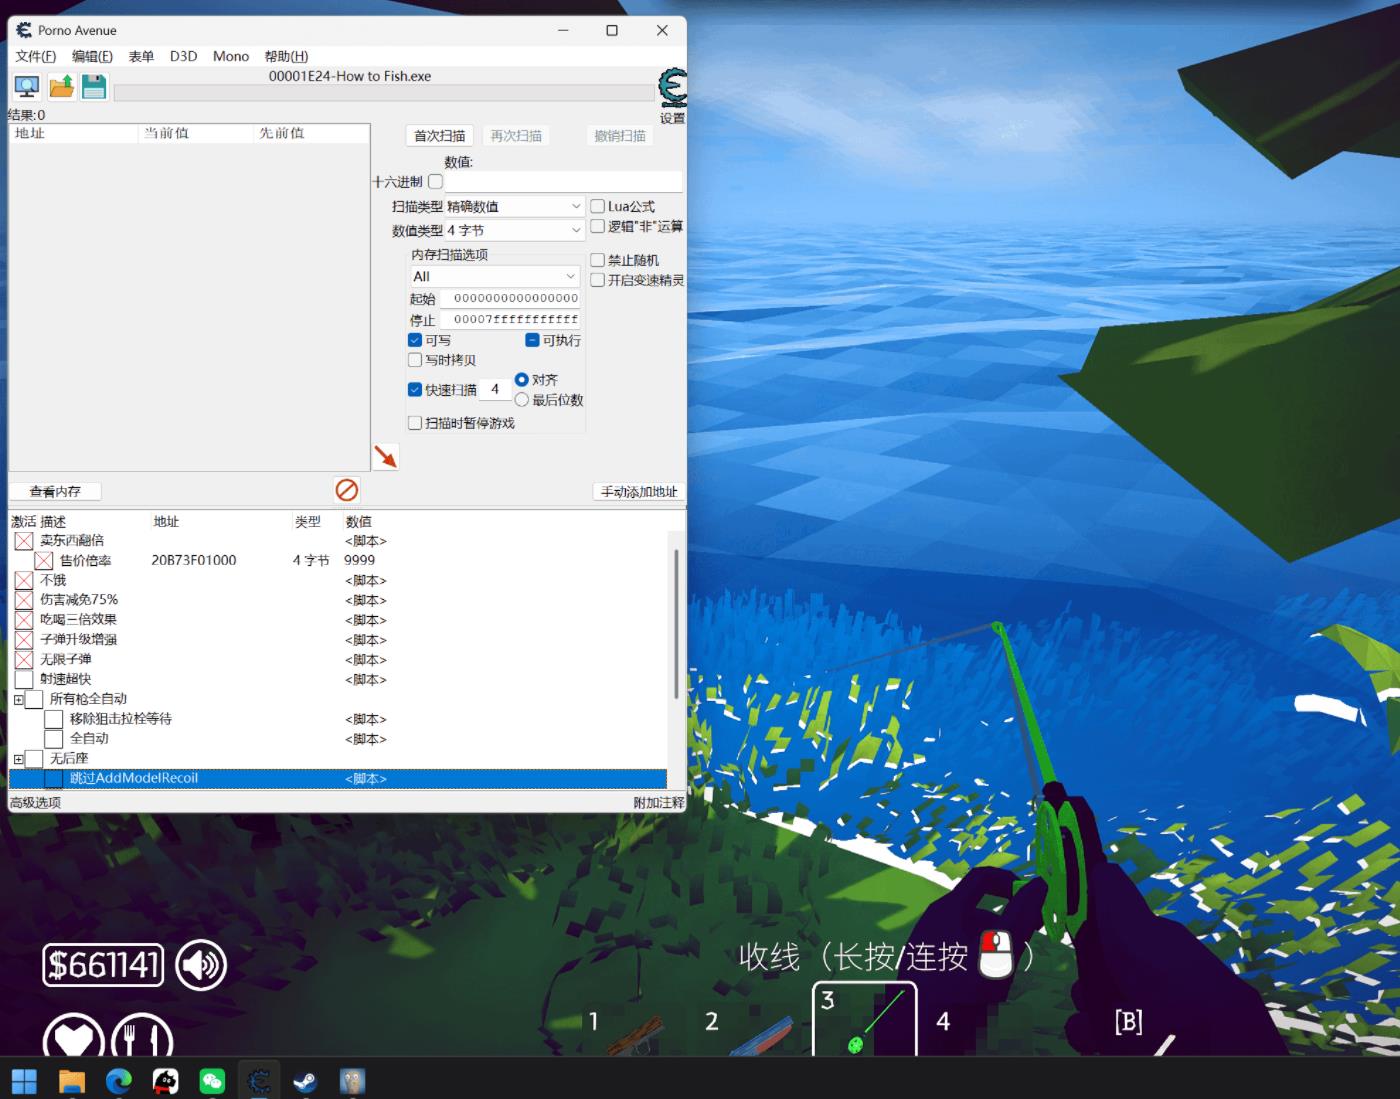
Task: Switch to the game's taskbar icon
Action: (352, 1080)
